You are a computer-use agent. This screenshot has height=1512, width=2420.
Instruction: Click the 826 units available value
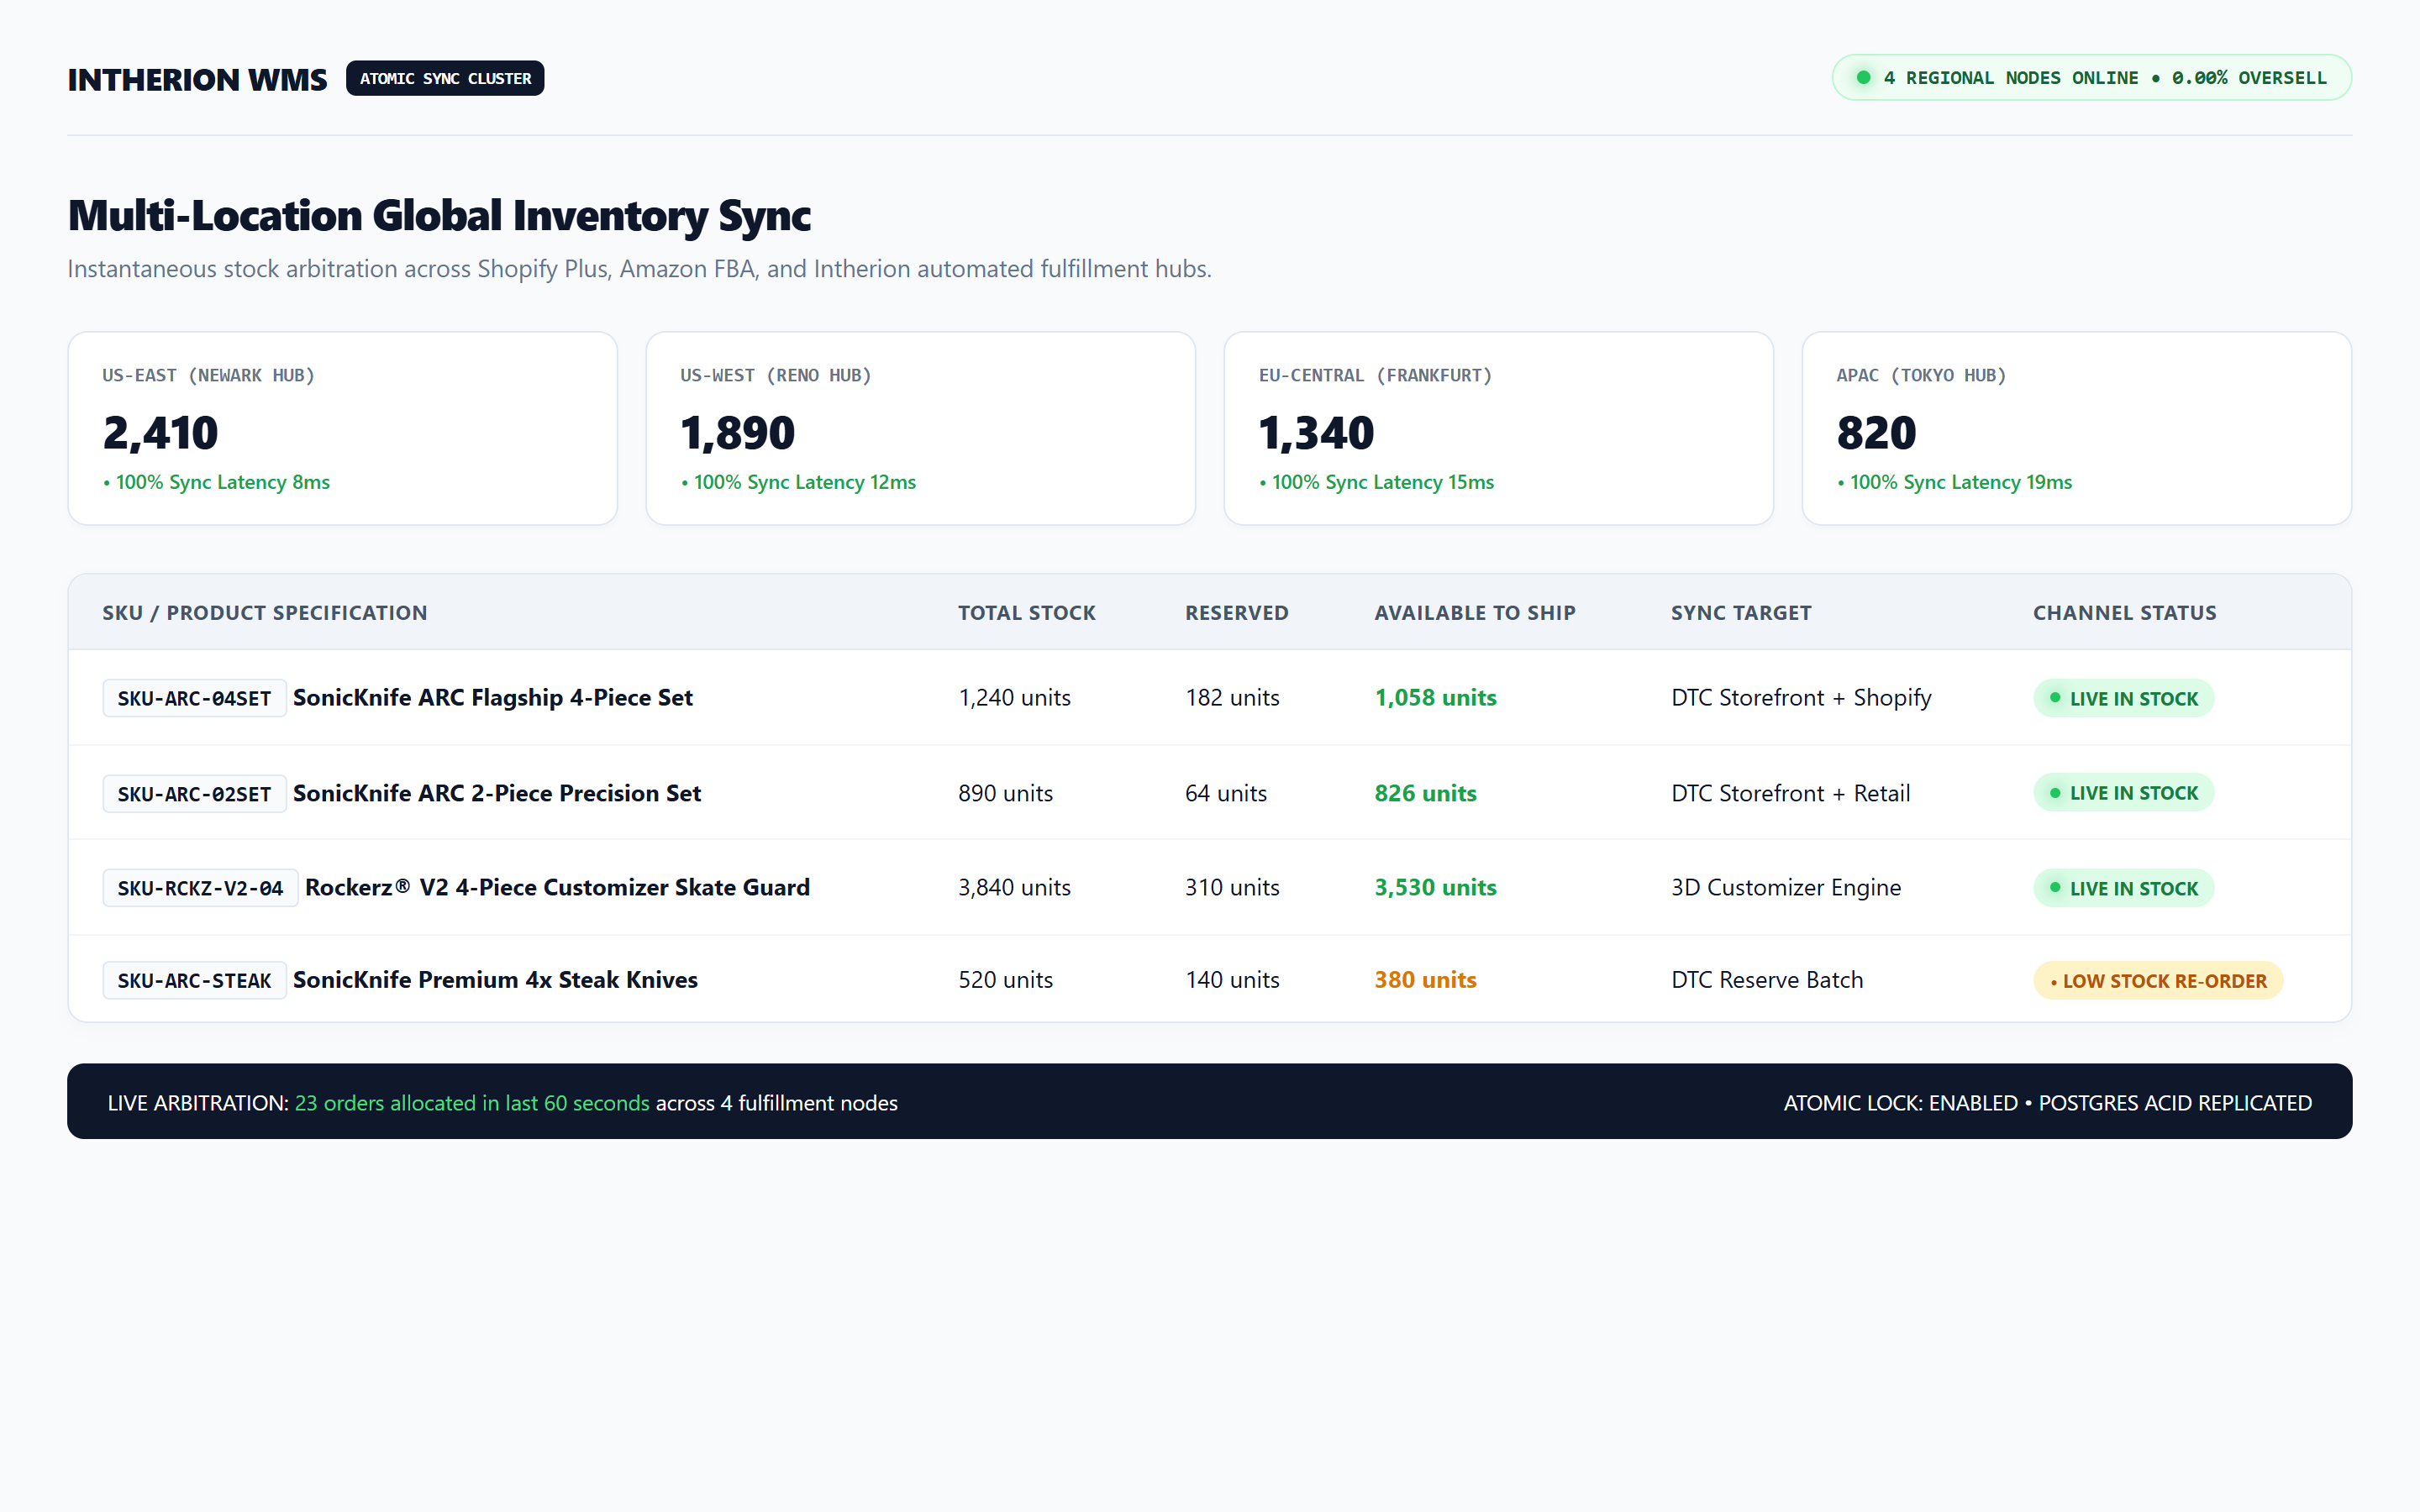1425,793
